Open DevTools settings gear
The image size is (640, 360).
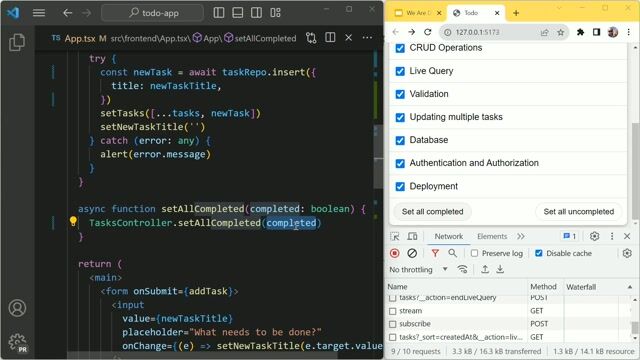pyautogui.click(x=594, y=236)
